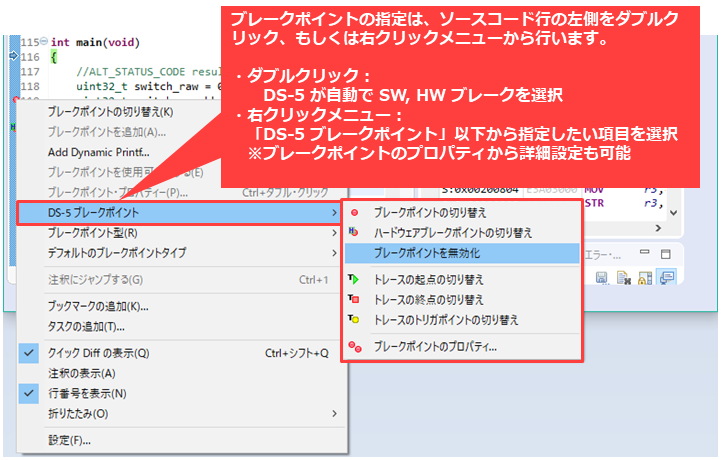The width and height of the screenshot is (721, 460).
Task: Open 折りたたみ(O) menu entry
Action: 182,414
